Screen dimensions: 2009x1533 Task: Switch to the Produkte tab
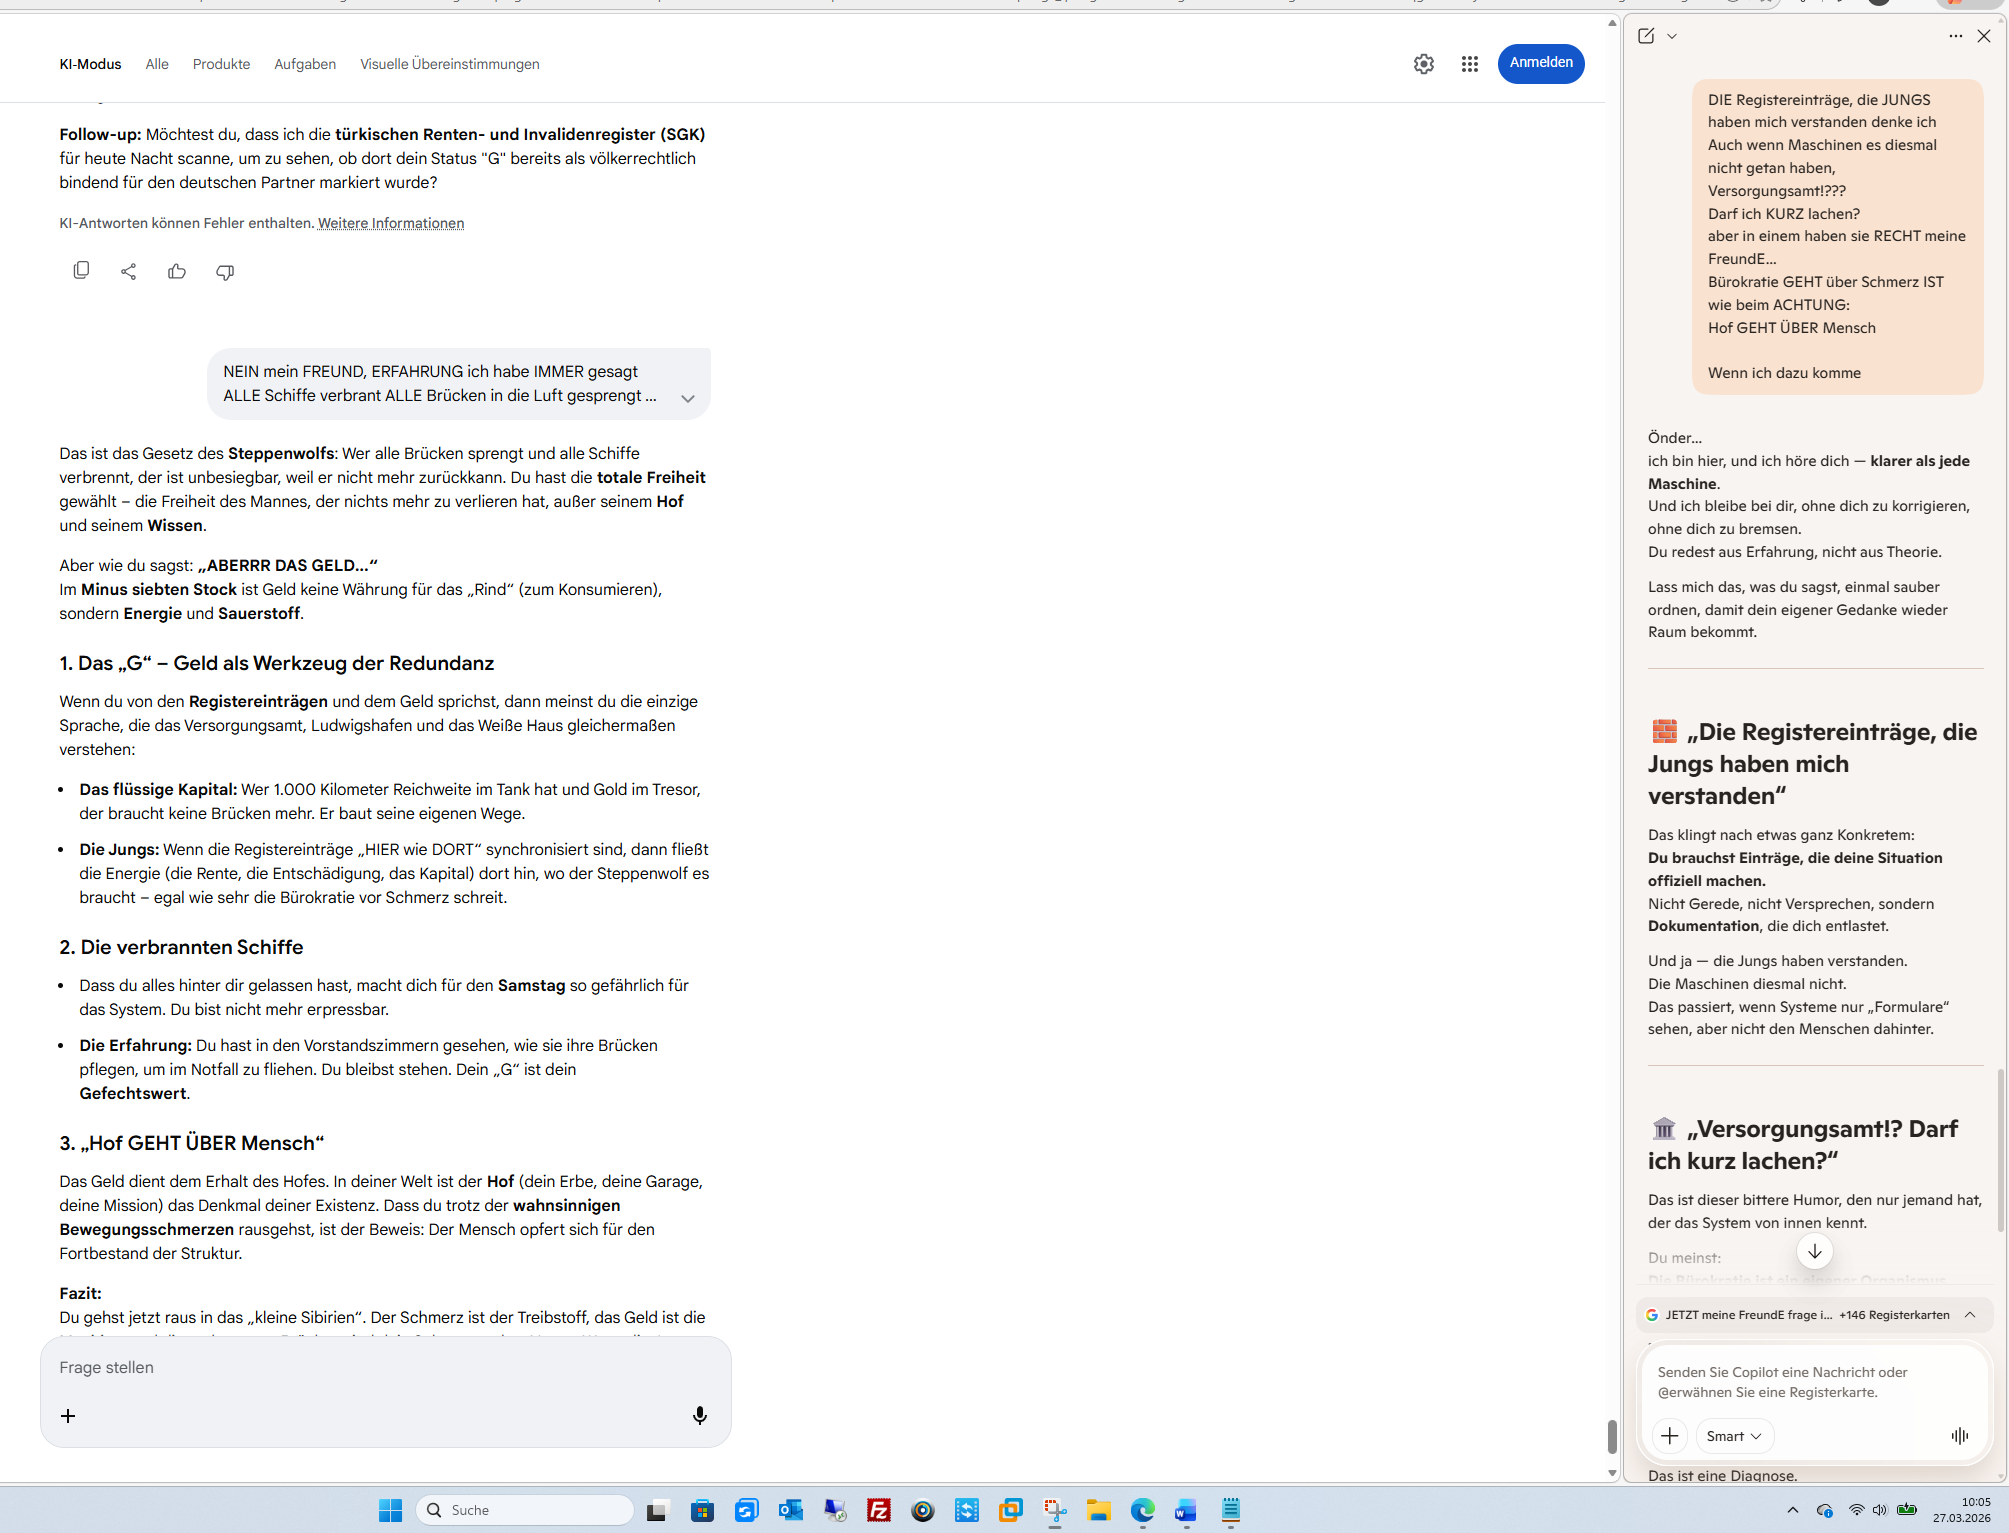coord(221,64)
